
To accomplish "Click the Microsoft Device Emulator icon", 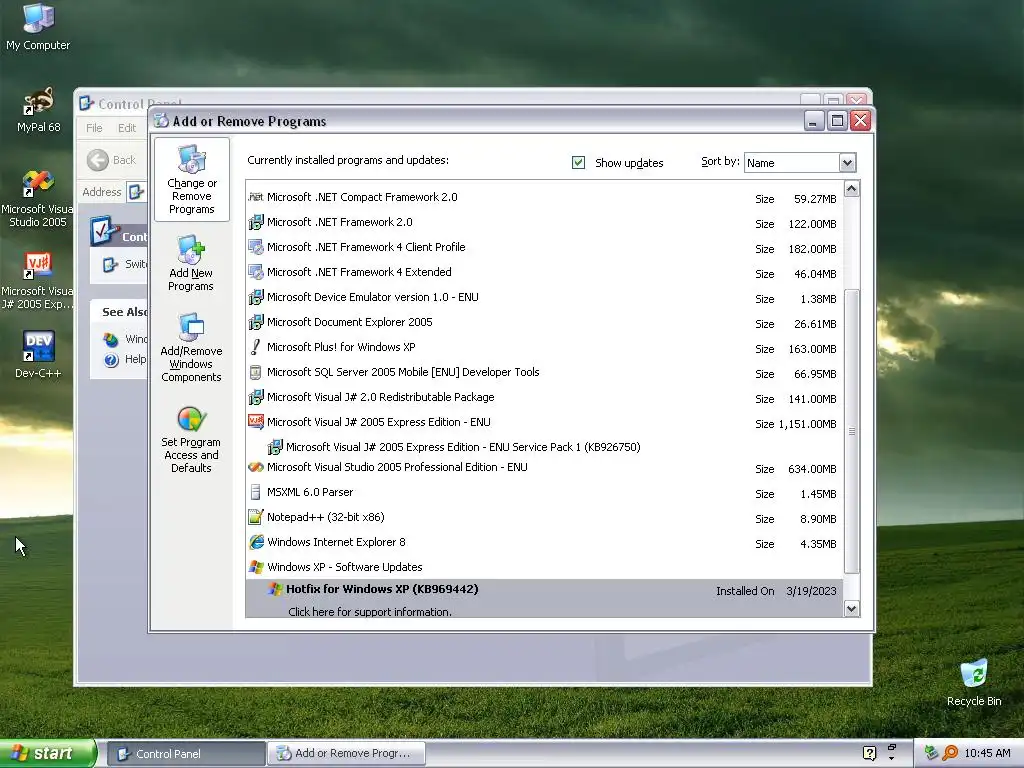I will (256, 297).
